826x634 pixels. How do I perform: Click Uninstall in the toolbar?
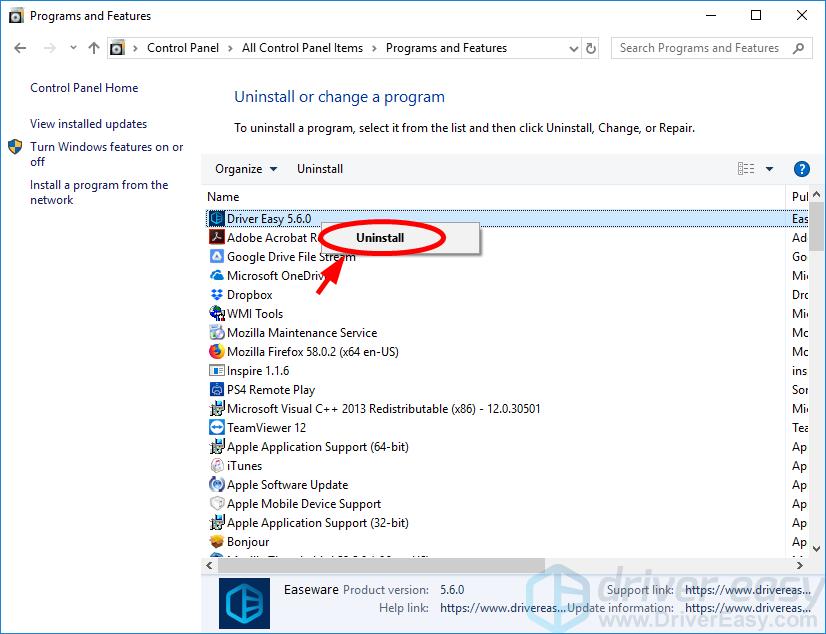coord(320,169)
